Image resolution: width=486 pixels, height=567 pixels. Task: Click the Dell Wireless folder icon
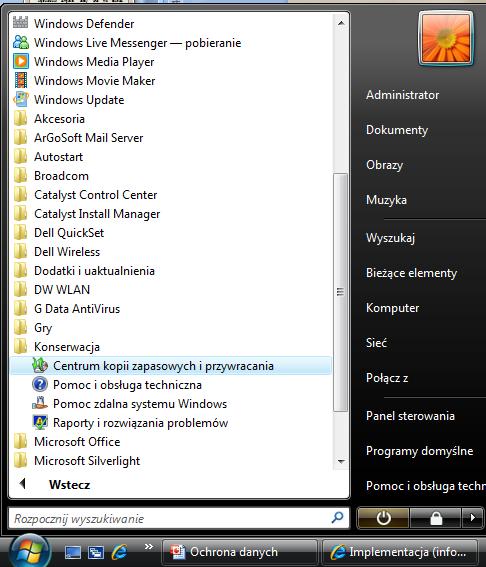pyautogui.click(x=20, y=251)
